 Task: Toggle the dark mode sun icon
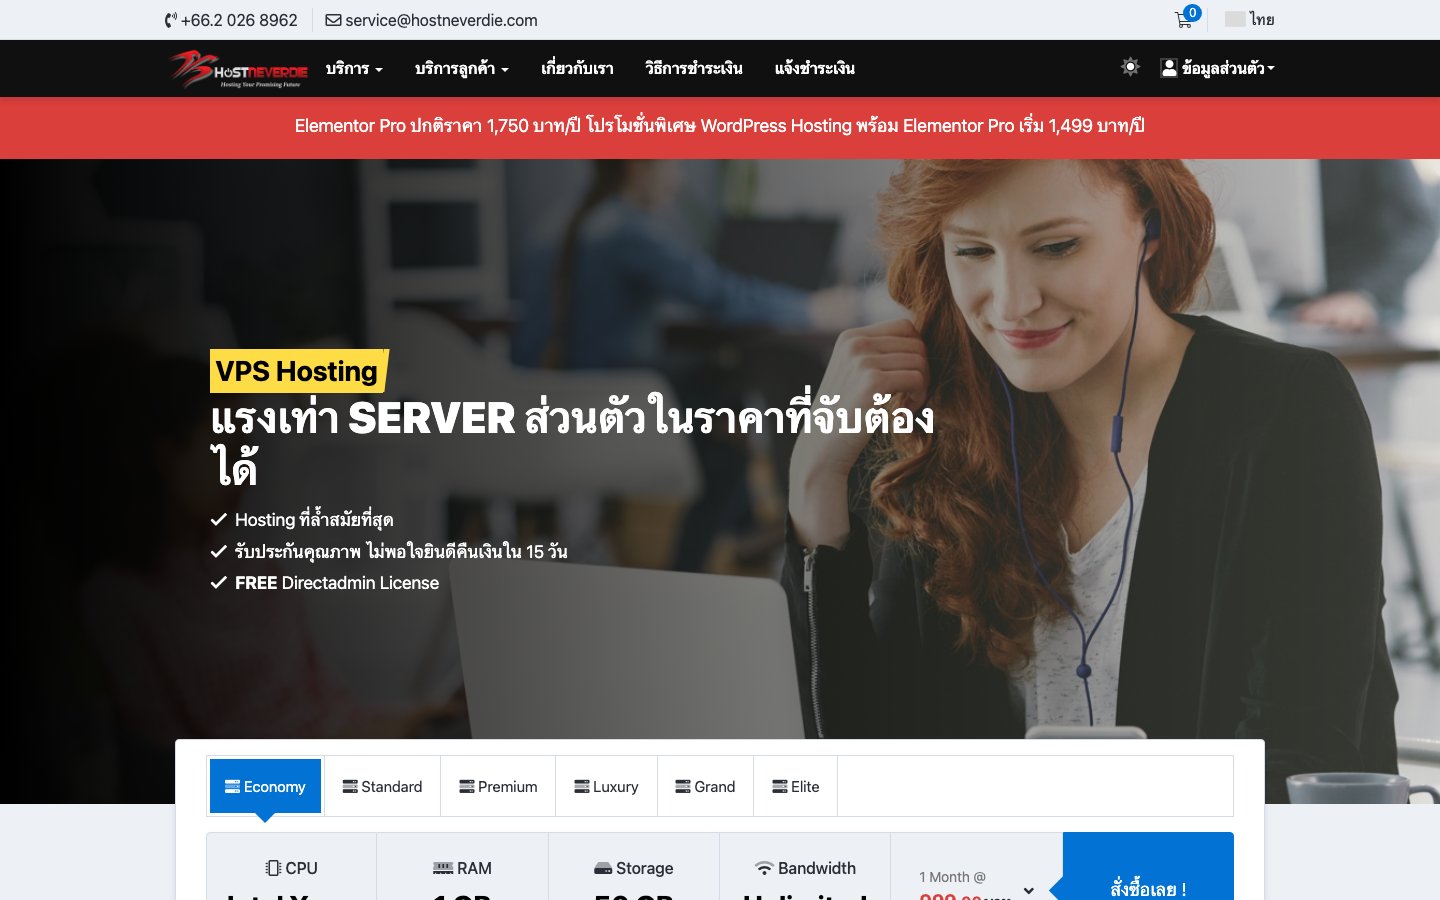pyautogui.click(x=1130, y=67)
